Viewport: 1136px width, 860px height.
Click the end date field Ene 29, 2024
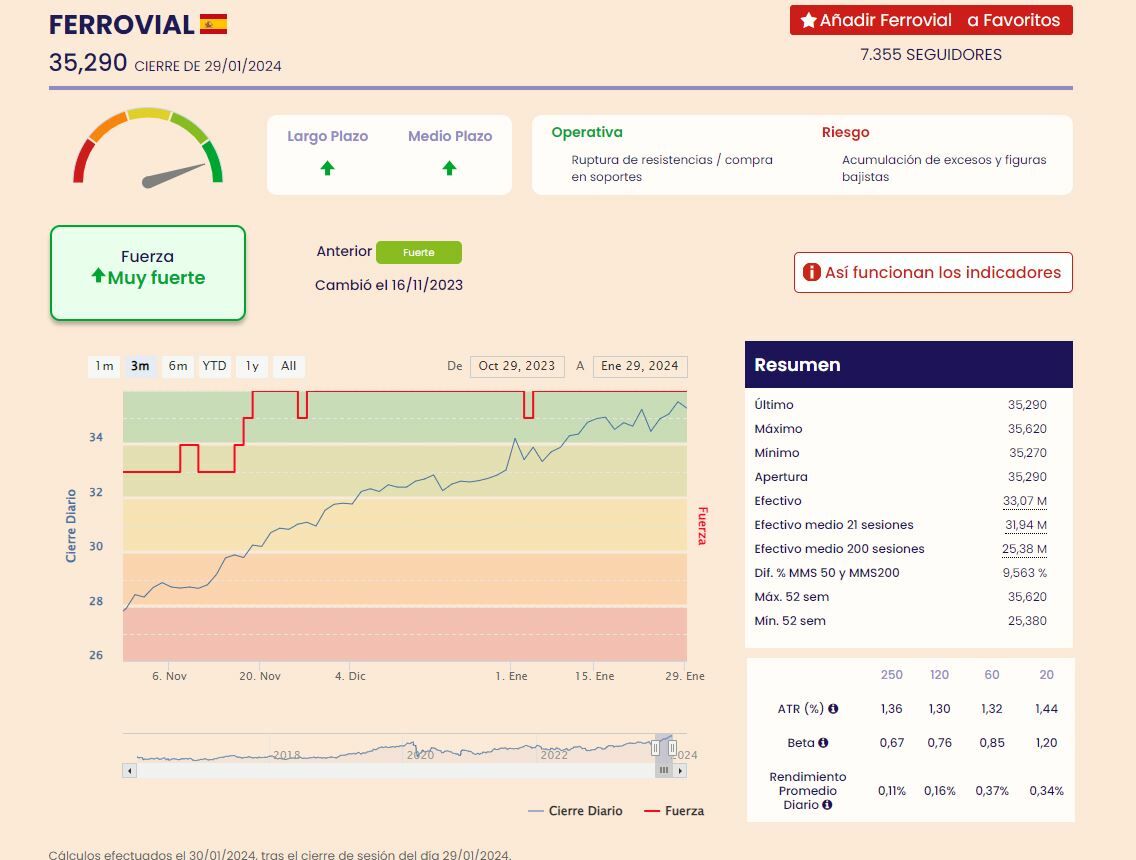(x=640, y=366)
